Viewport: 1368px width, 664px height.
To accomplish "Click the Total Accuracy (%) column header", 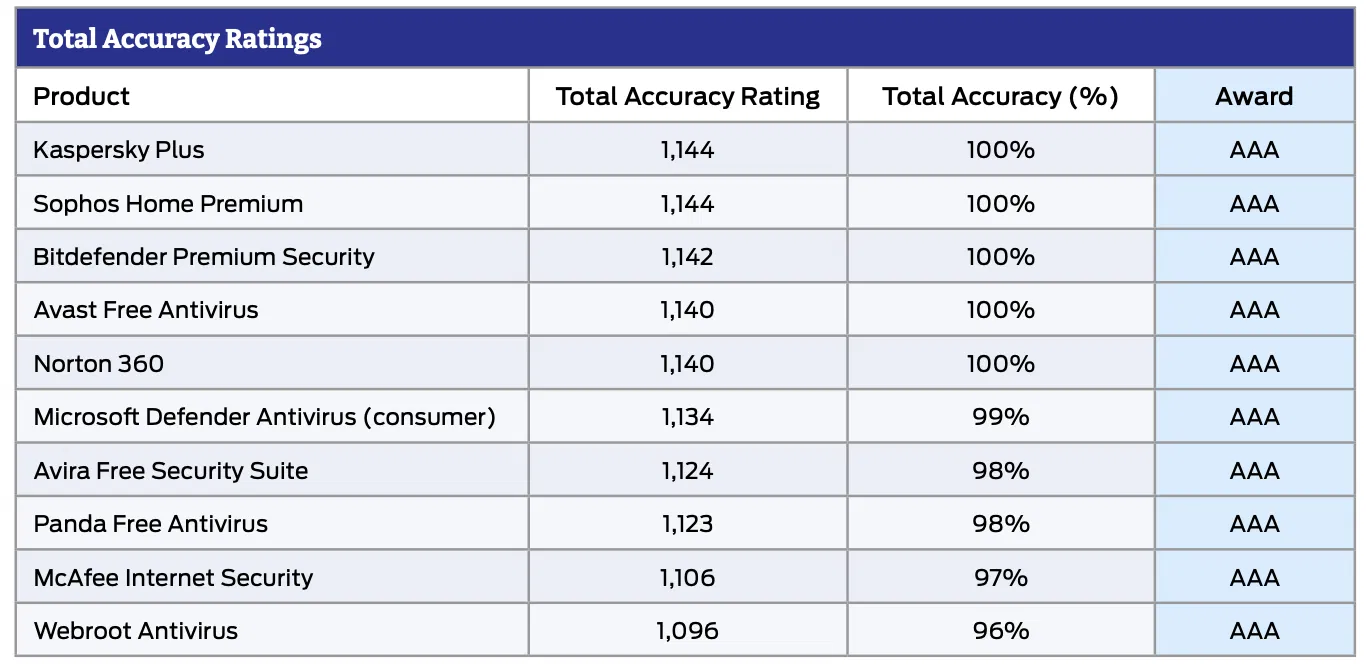I will point(1000,96).
